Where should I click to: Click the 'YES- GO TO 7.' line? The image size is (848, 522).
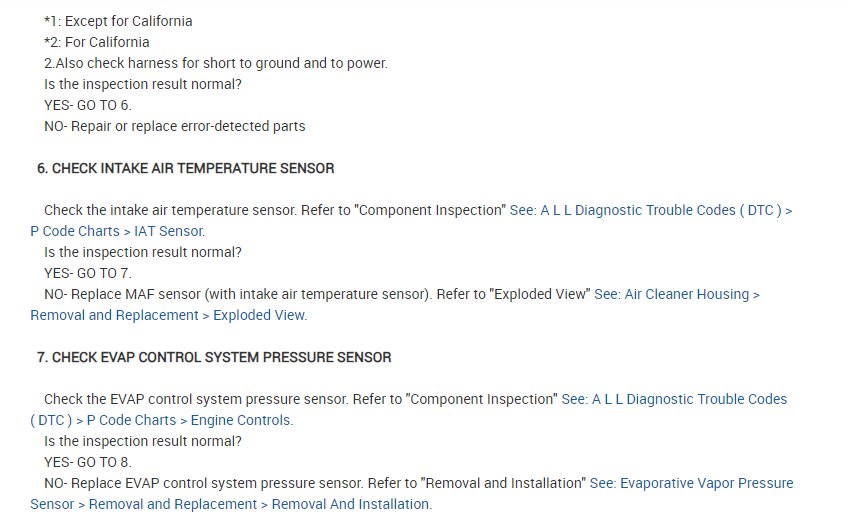pos(88,273)
